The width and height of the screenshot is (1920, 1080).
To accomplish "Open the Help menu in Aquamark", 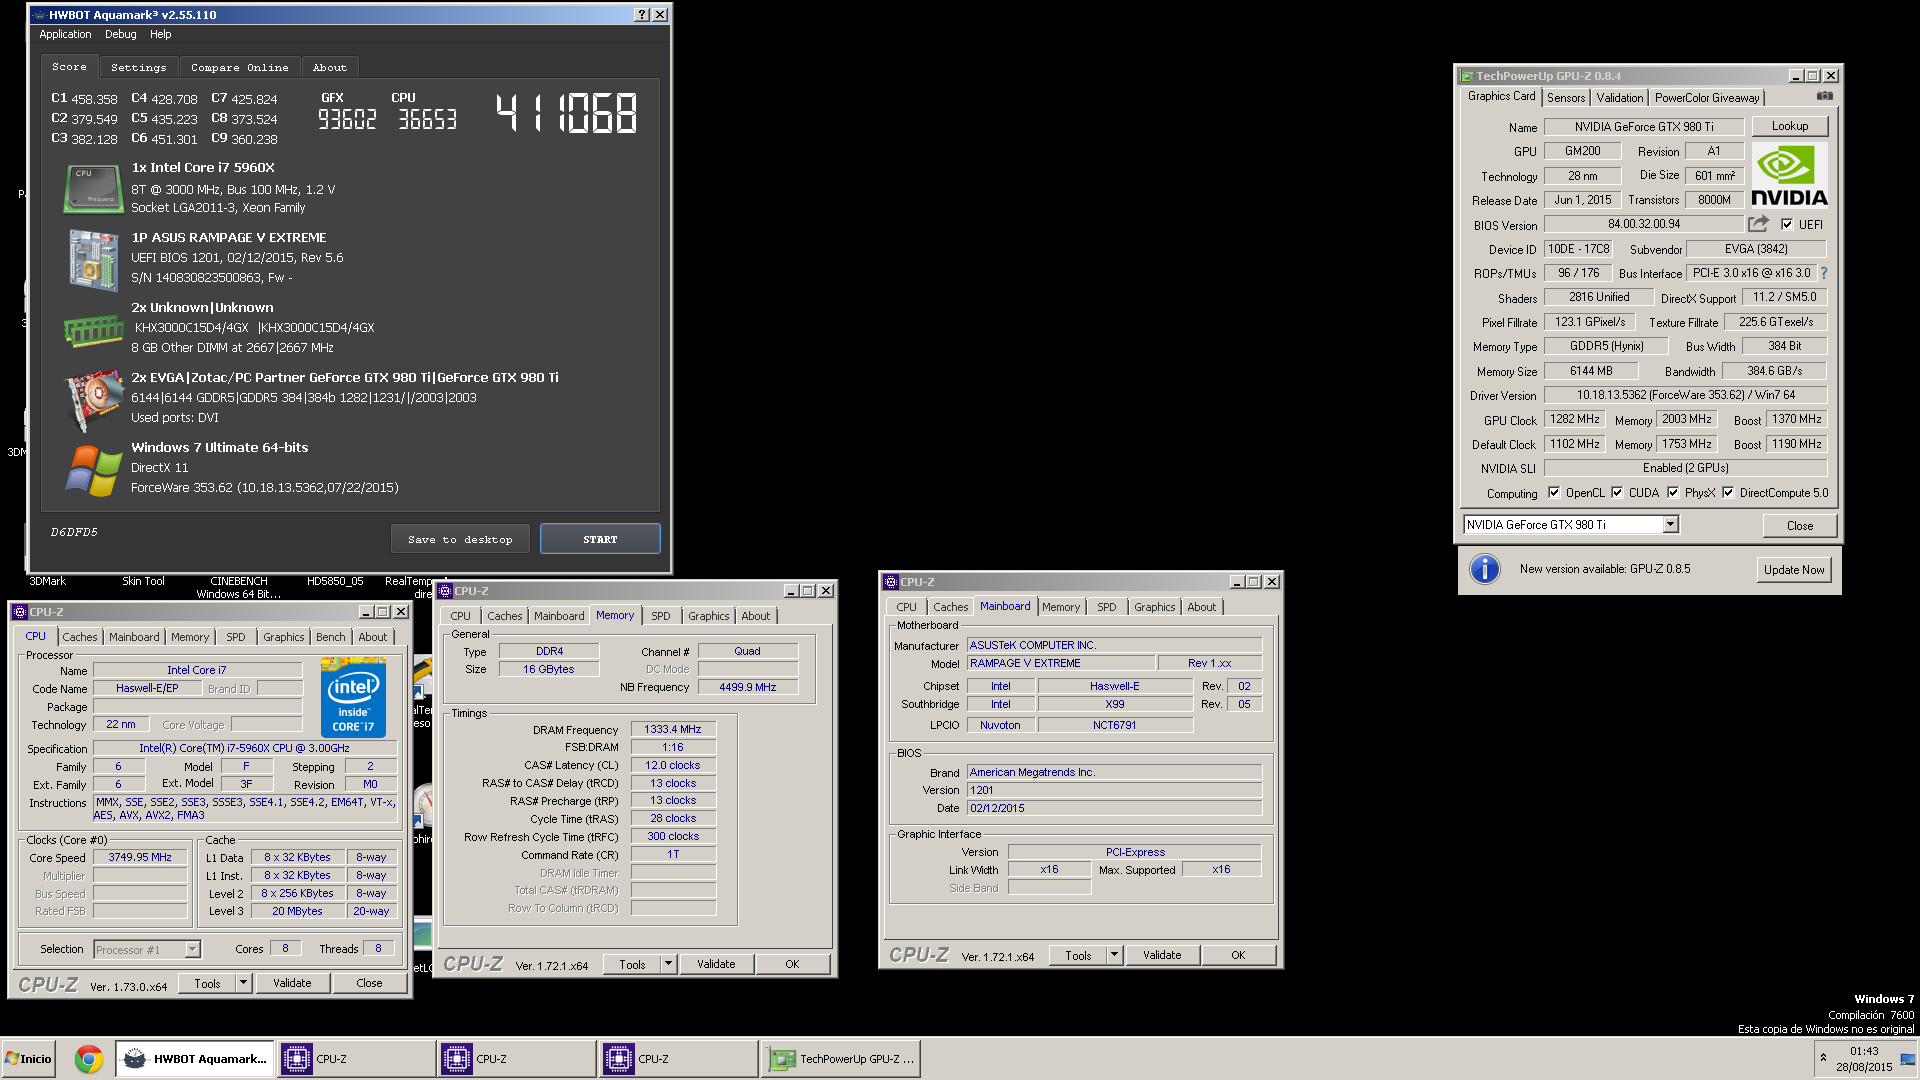I will point(160,34).
